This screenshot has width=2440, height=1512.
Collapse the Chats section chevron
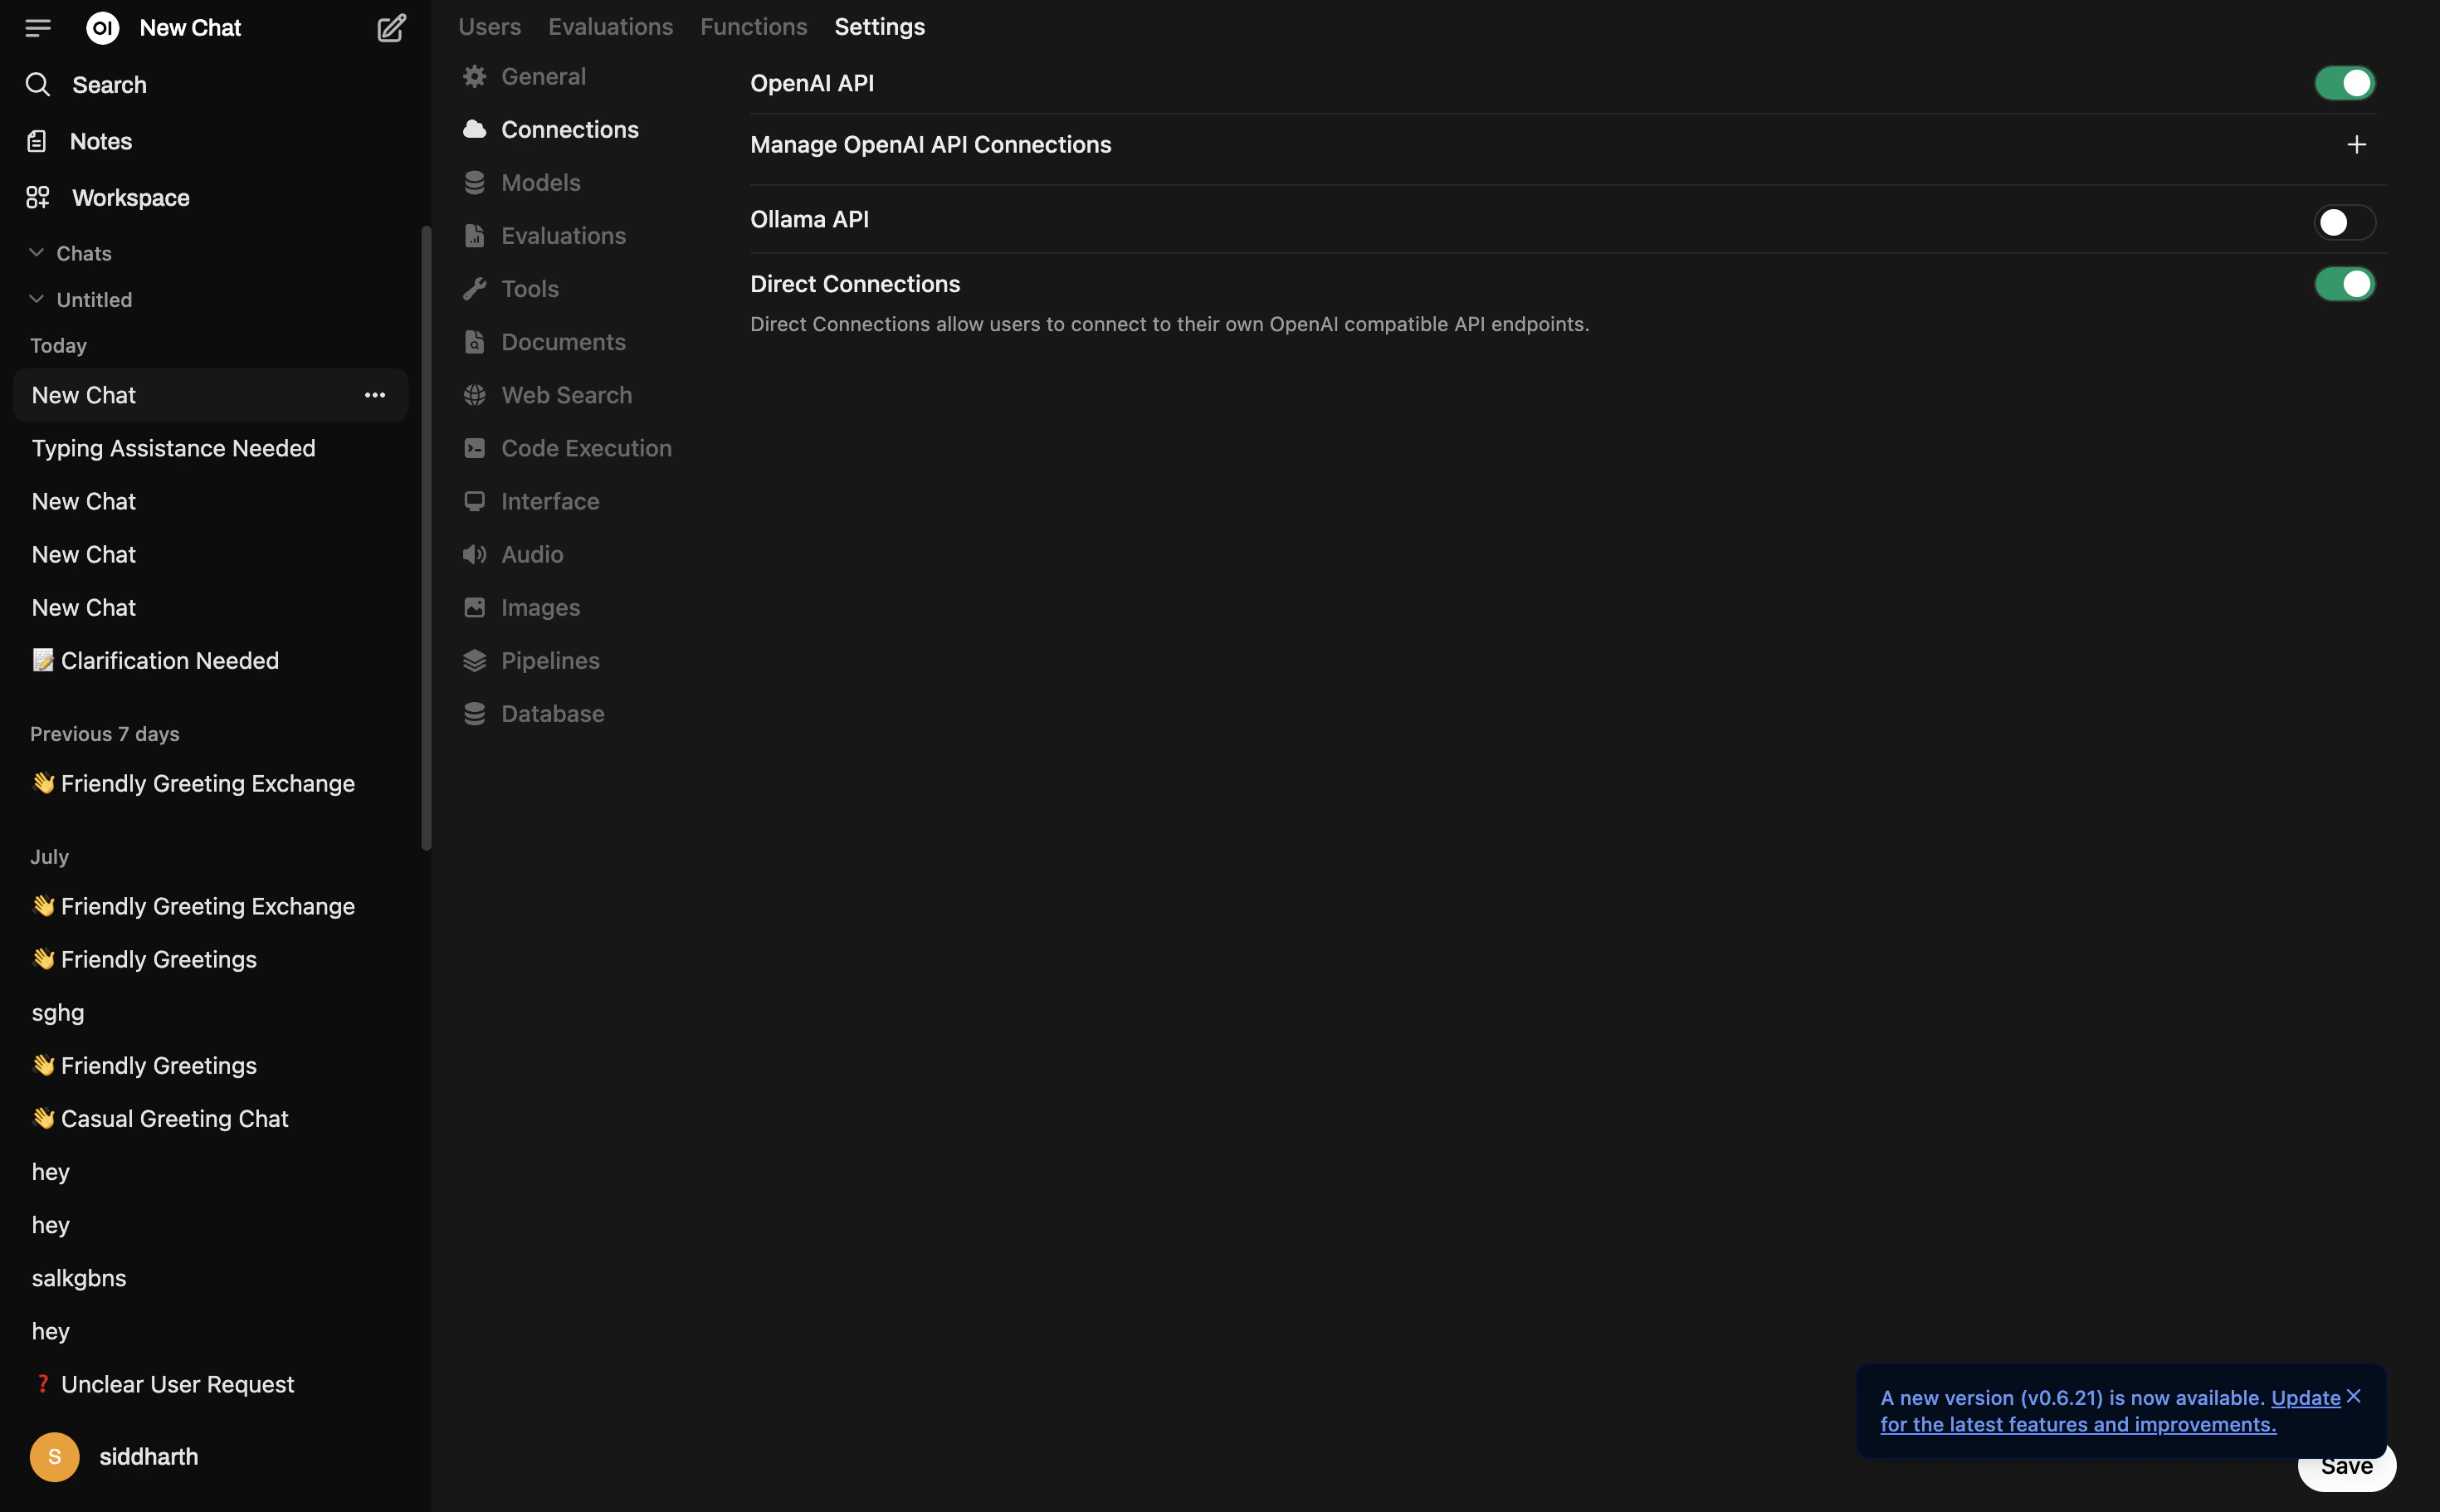[x=37, y=253]
